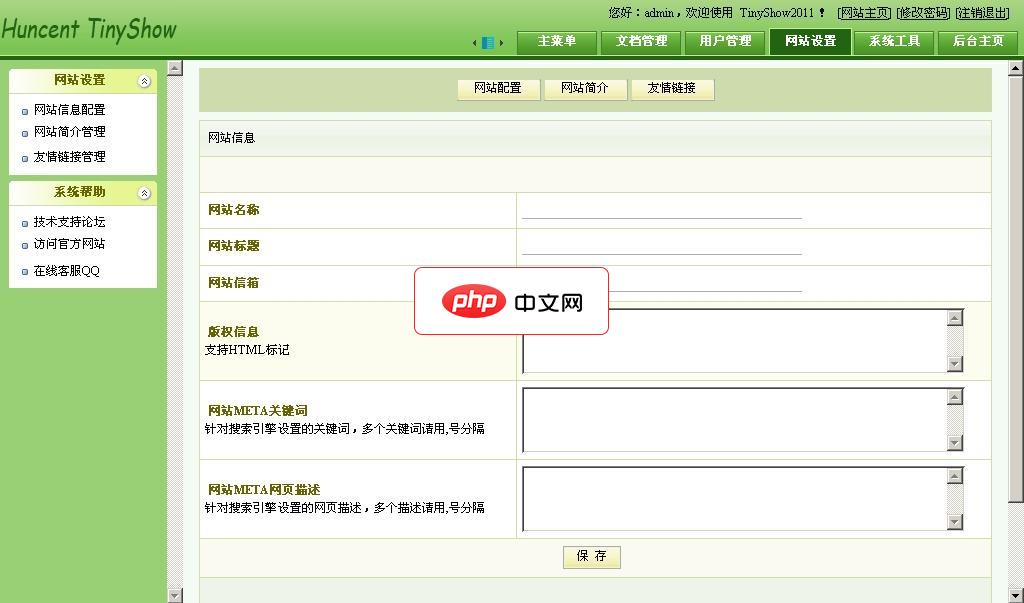Screen dimensions: 1024x603
Task: Click the 支持HTML标记 hint text
Action: [x=247, y=350]
